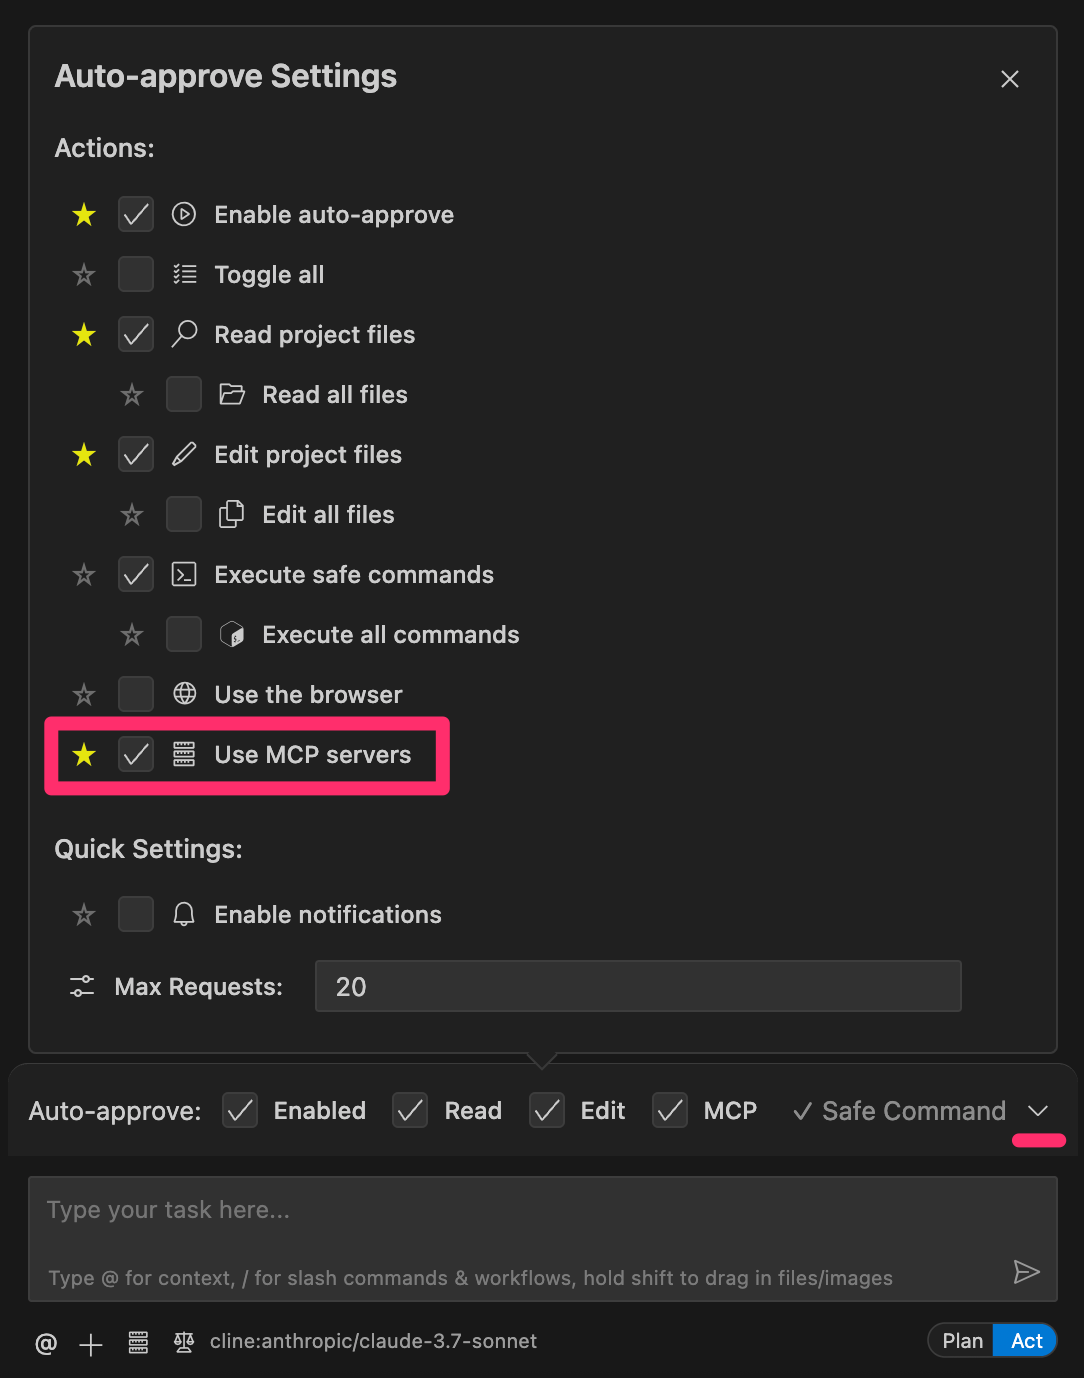Star the Use the browser action
Image resolution: width=1084 pixels, height=1378 pixels.
84,695
